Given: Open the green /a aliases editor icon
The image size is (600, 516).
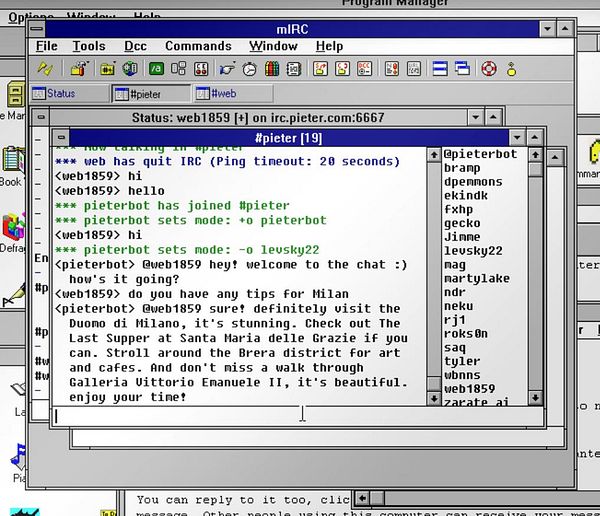Looking at the screenshot, I should [x=156, y=69].
